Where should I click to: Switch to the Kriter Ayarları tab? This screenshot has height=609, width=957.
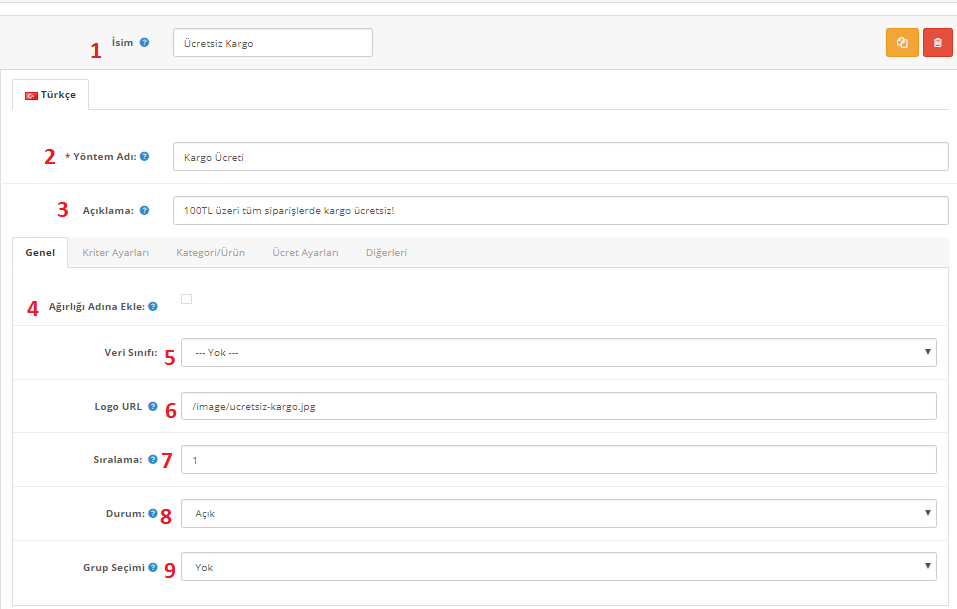click(115, 253)
